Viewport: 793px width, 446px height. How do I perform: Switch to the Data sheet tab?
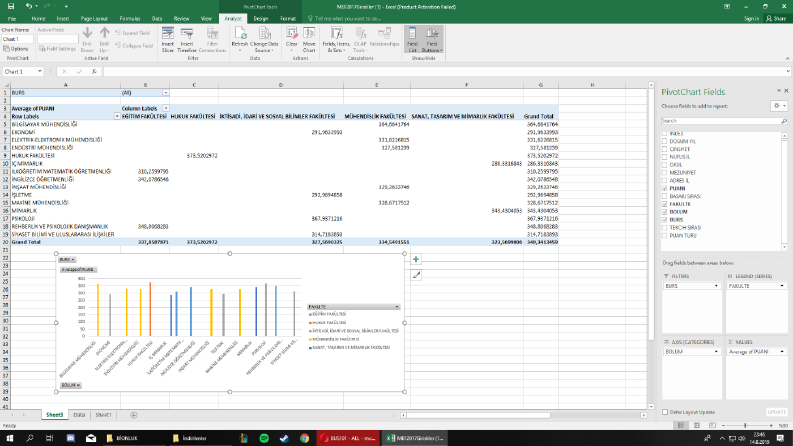pos(79,415)
